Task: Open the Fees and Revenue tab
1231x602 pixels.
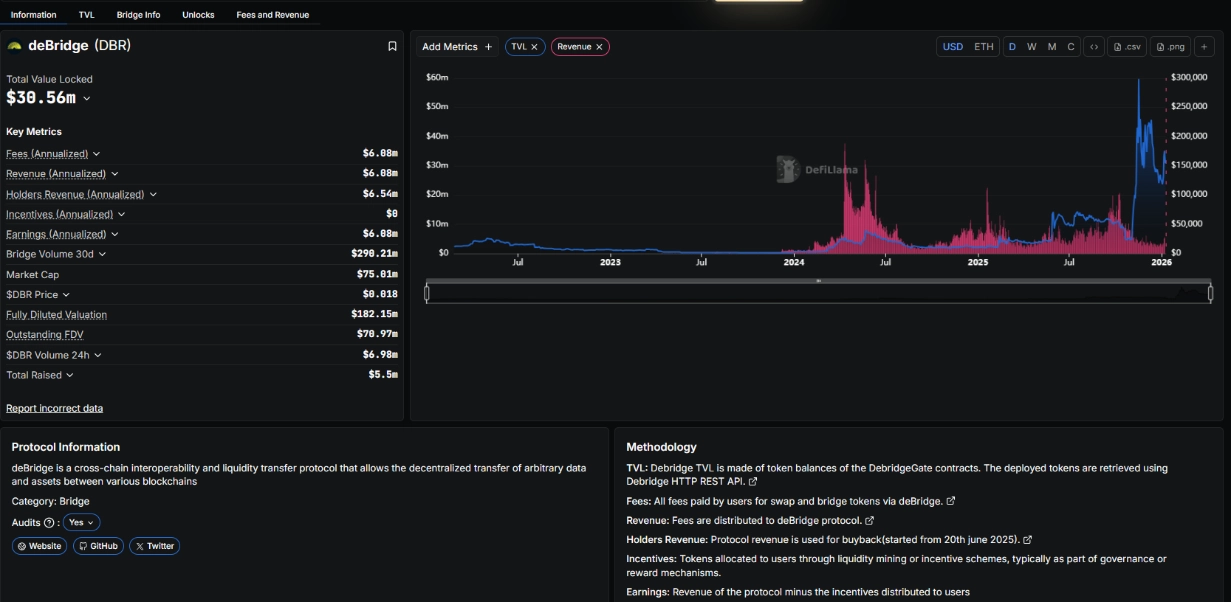Action: coord(272,15)
